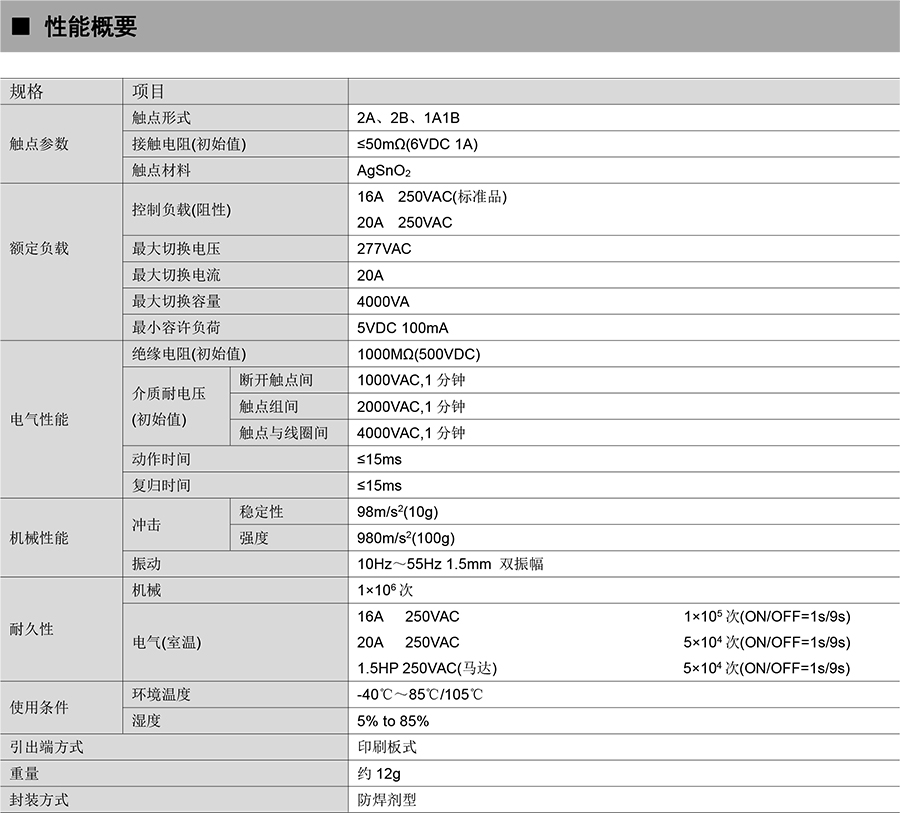
Task: Select the AgSnO₂ contact material value
Action: [x=384, y=171]
